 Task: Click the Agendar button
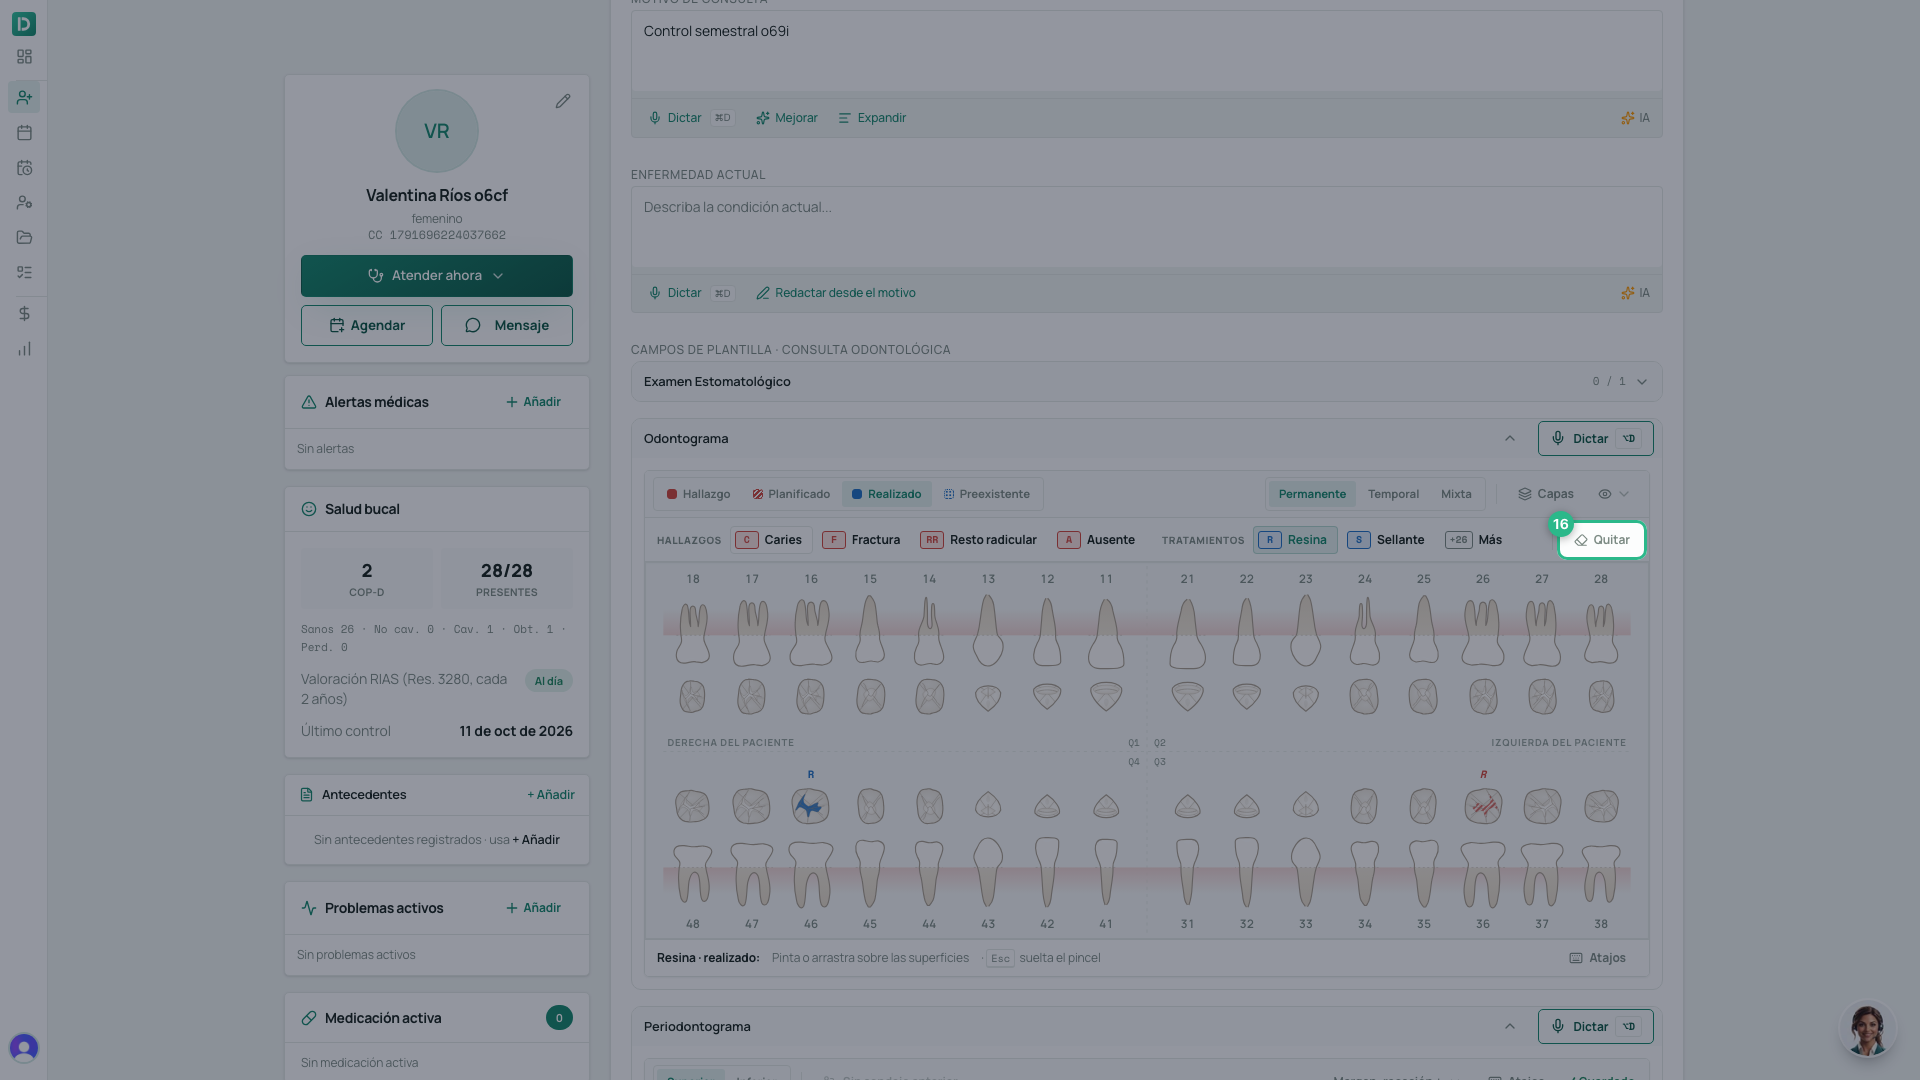[367, 326]
